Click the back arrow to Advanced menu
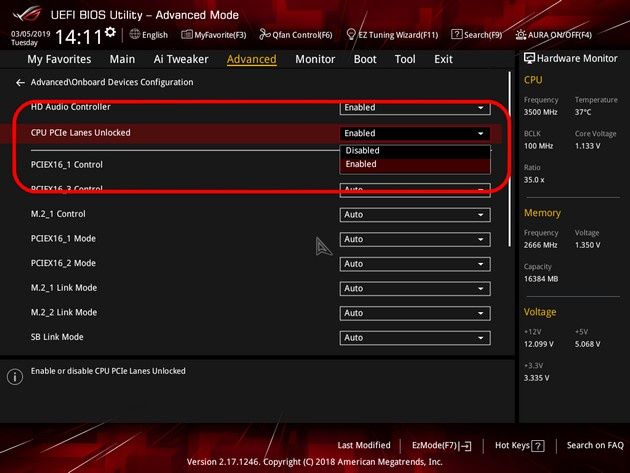Screen dimensions: 630x473 click(x=20, y=82)
